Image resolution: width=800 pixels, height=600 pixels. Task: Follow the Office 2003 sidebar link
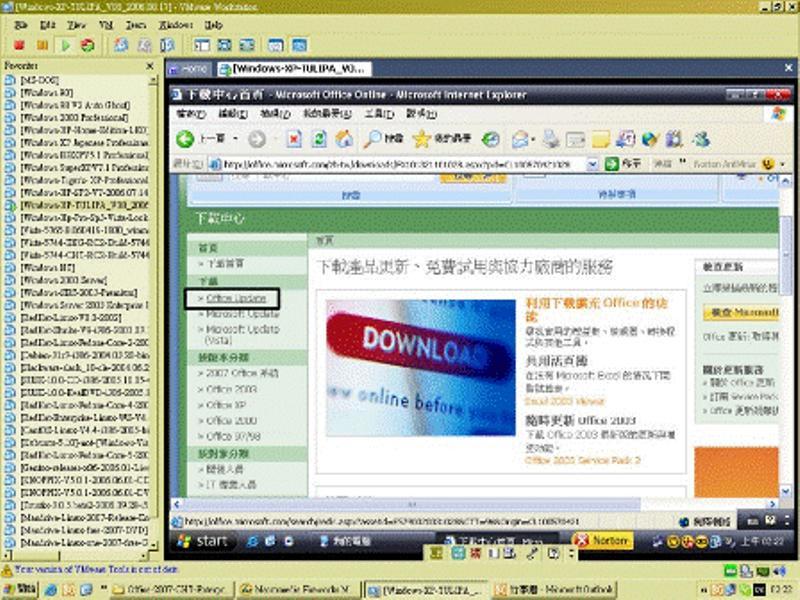pos(231,389)
